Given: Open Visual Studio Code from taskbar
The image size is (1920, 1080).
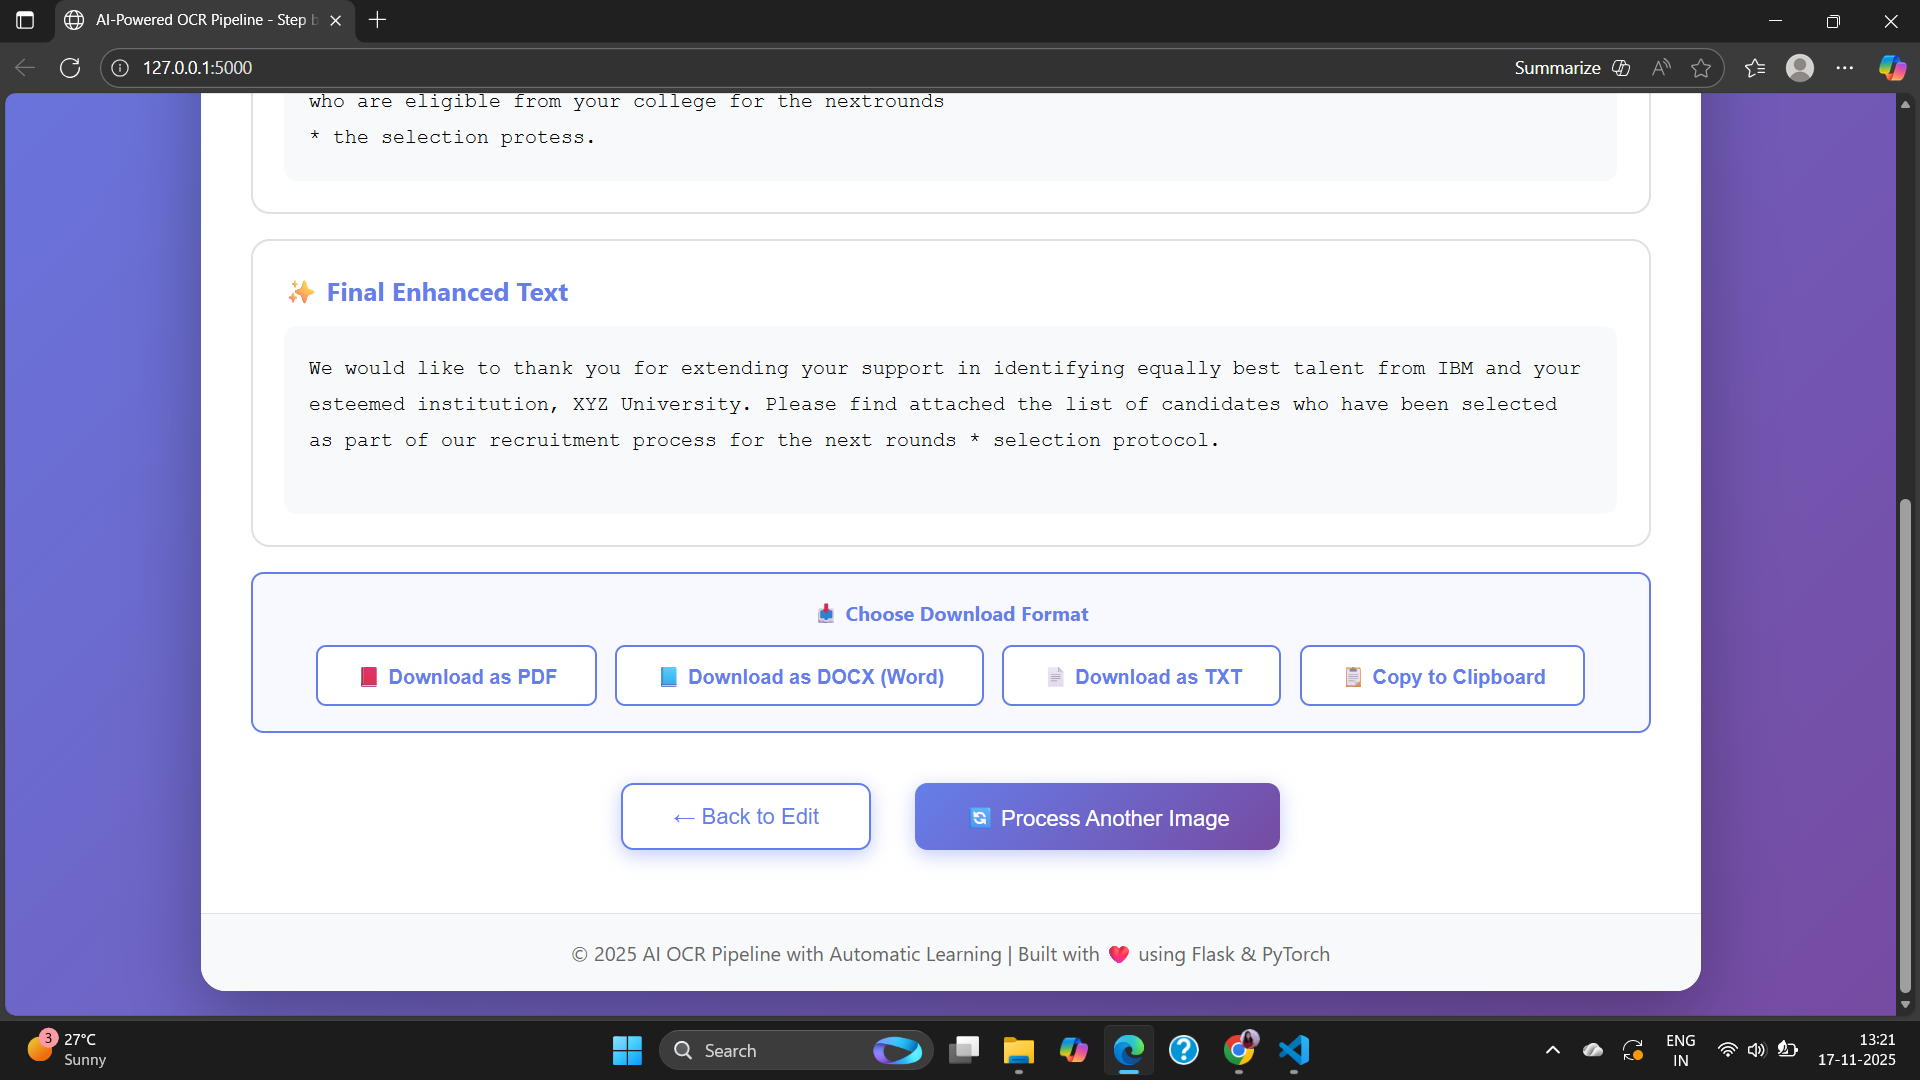Looking at the screenshot, I should (1294, 1050).
